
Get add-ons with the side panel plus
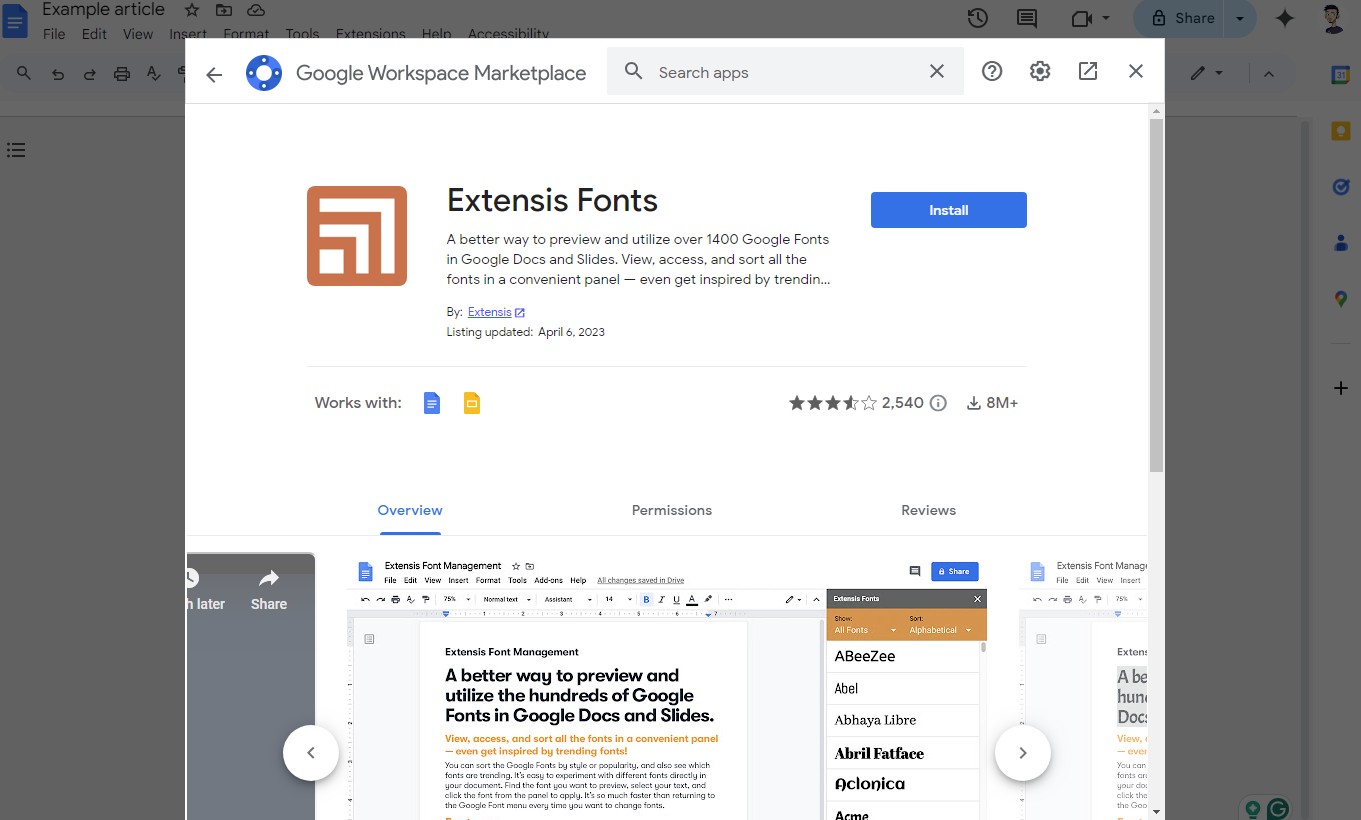(1341, 388)
